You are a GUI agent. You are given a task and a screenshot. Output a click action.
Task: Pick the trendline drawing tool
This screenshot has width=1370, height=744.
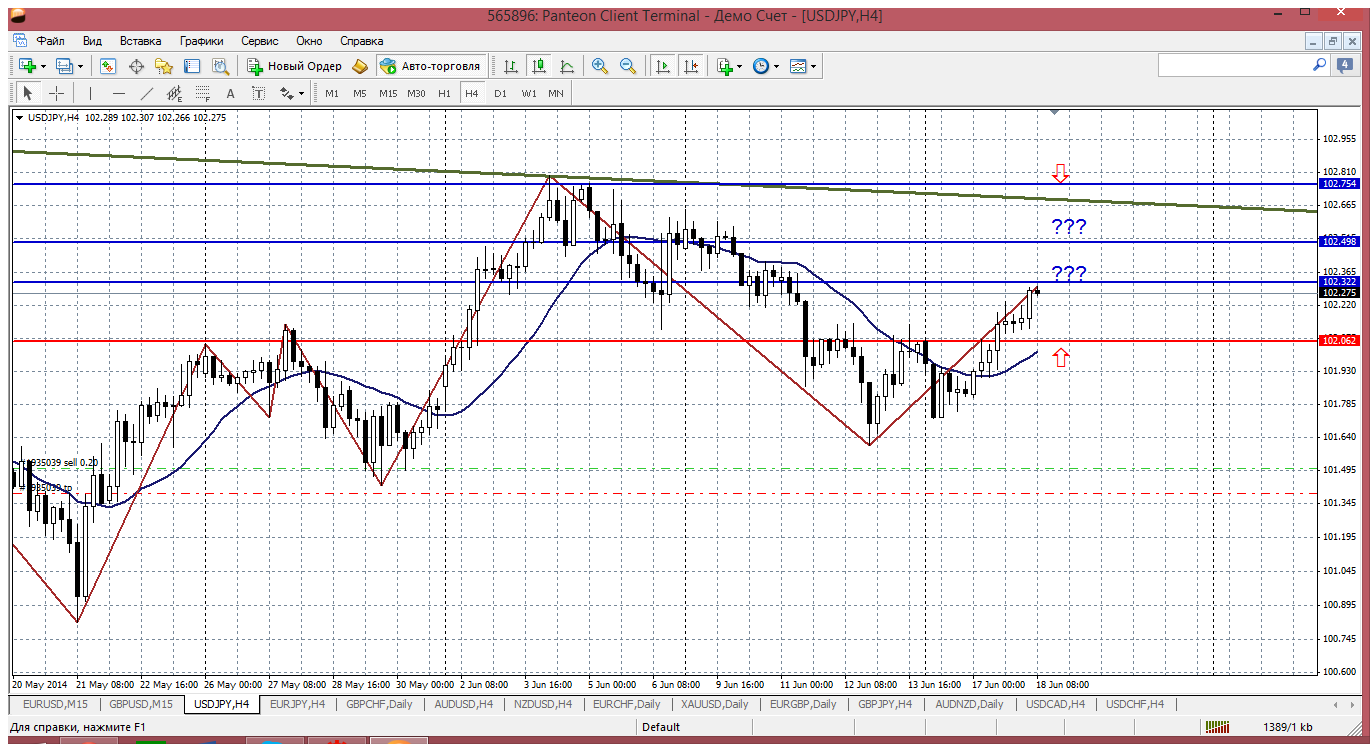click(x=147, y=93)
